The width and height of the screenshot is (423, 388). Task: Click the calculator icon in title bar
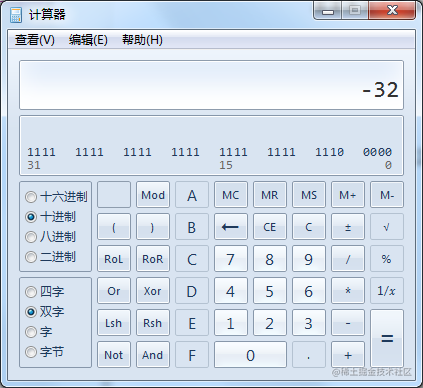tap(15, 15)
